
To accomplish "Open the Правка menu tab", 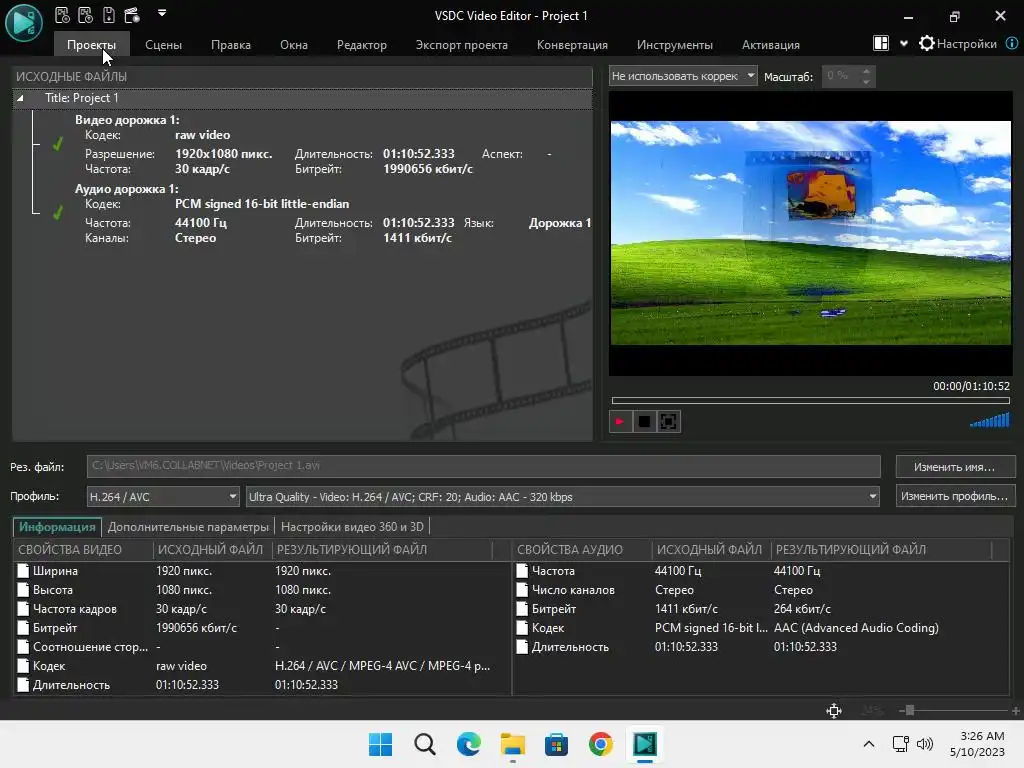I will click(231, 44).
